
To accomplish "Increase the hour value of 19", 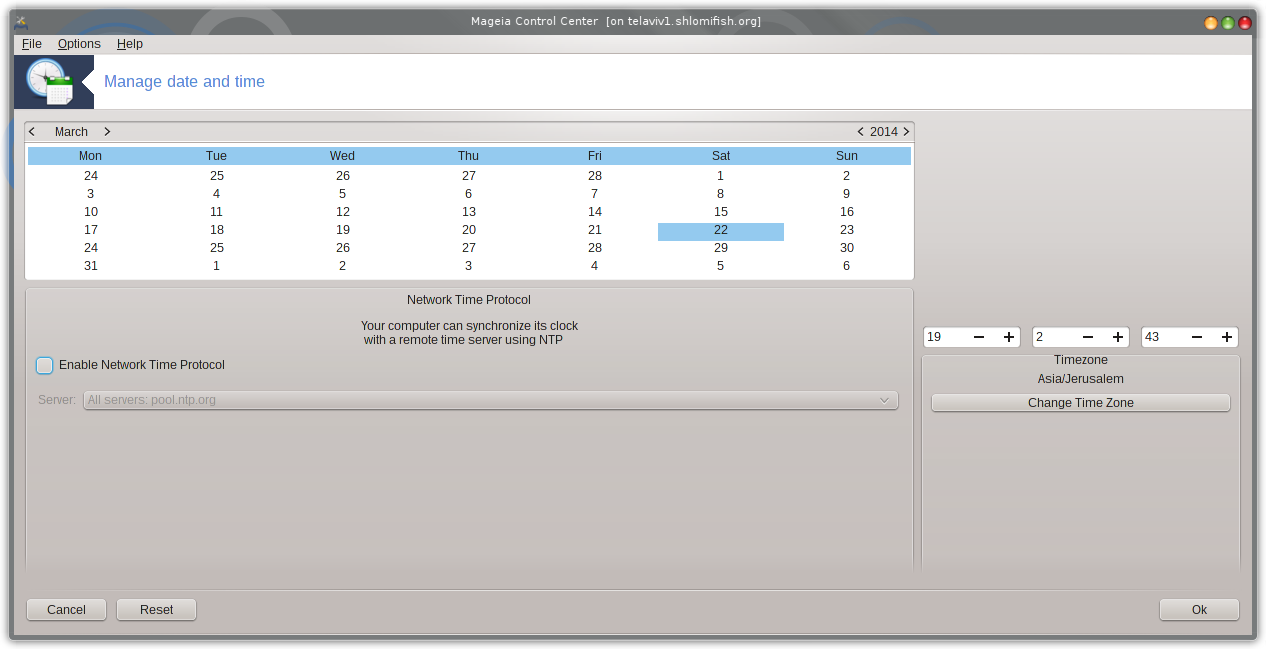I will click(1009, 337).
